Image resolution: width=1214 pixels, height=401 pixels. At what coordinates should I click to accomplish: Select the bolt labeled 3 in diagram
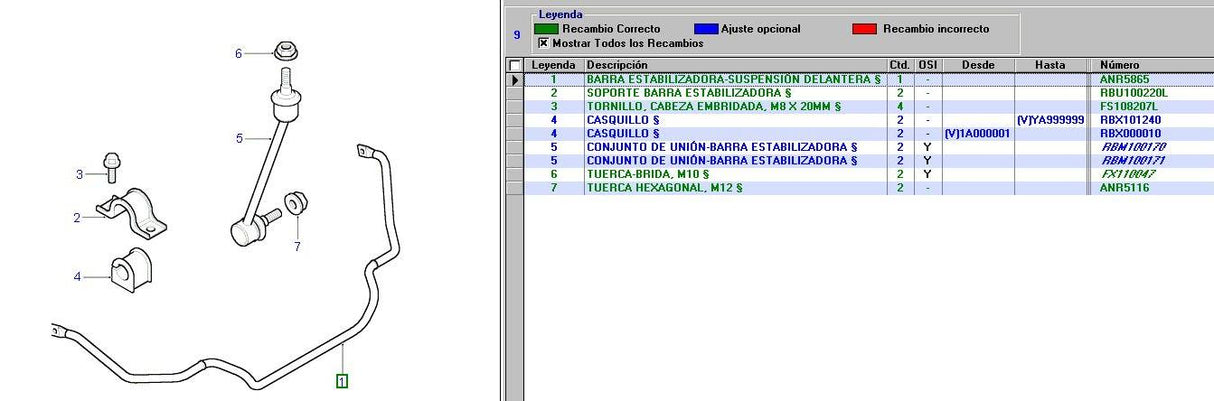tap(110, 166)
